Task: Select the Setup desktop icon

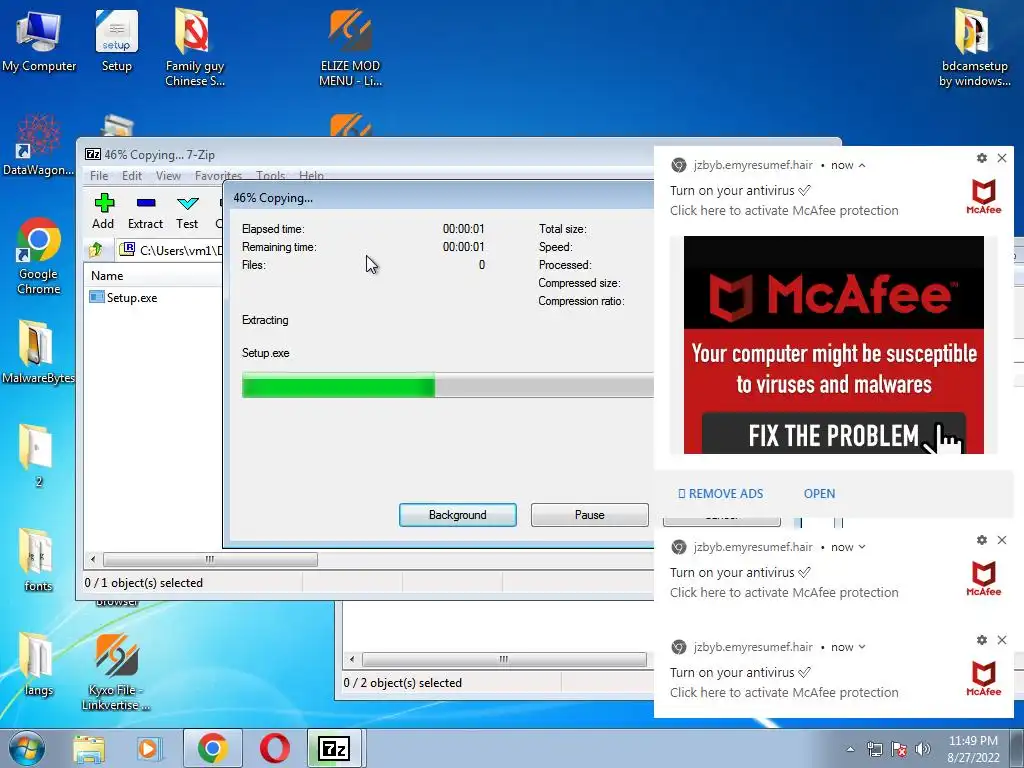Action: coord(116,40)
